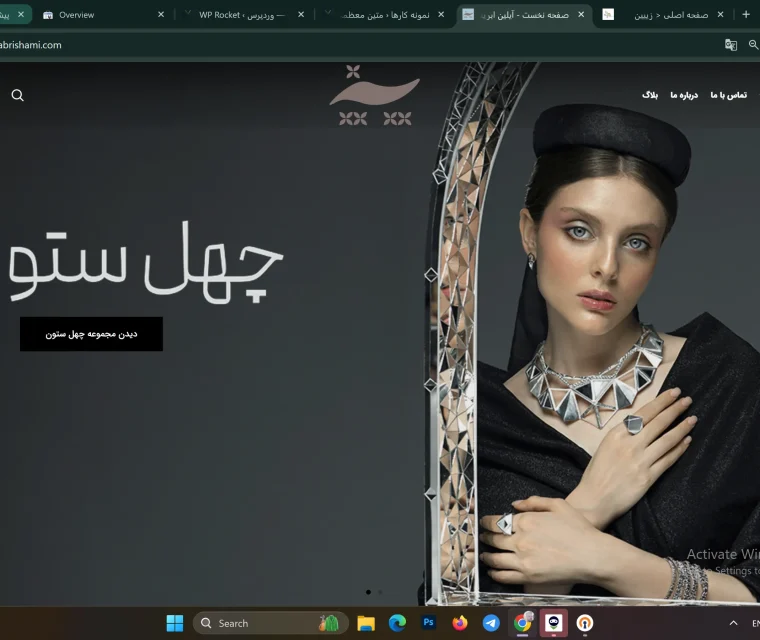Click the site logo in the header
The height and width of the screenshot is (640, 760).
(x=375, y=97)
